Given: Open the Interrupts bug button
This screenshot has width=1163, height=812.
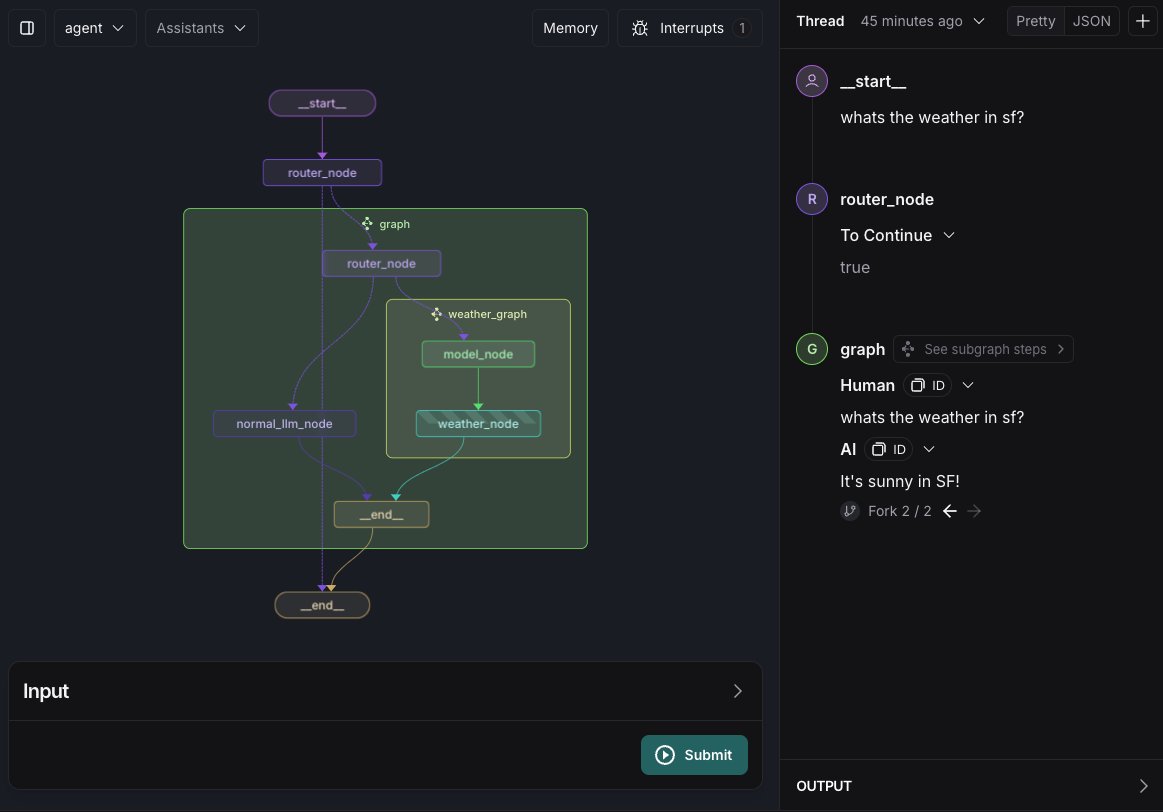Looking at the screenshot, I should 689,28.
